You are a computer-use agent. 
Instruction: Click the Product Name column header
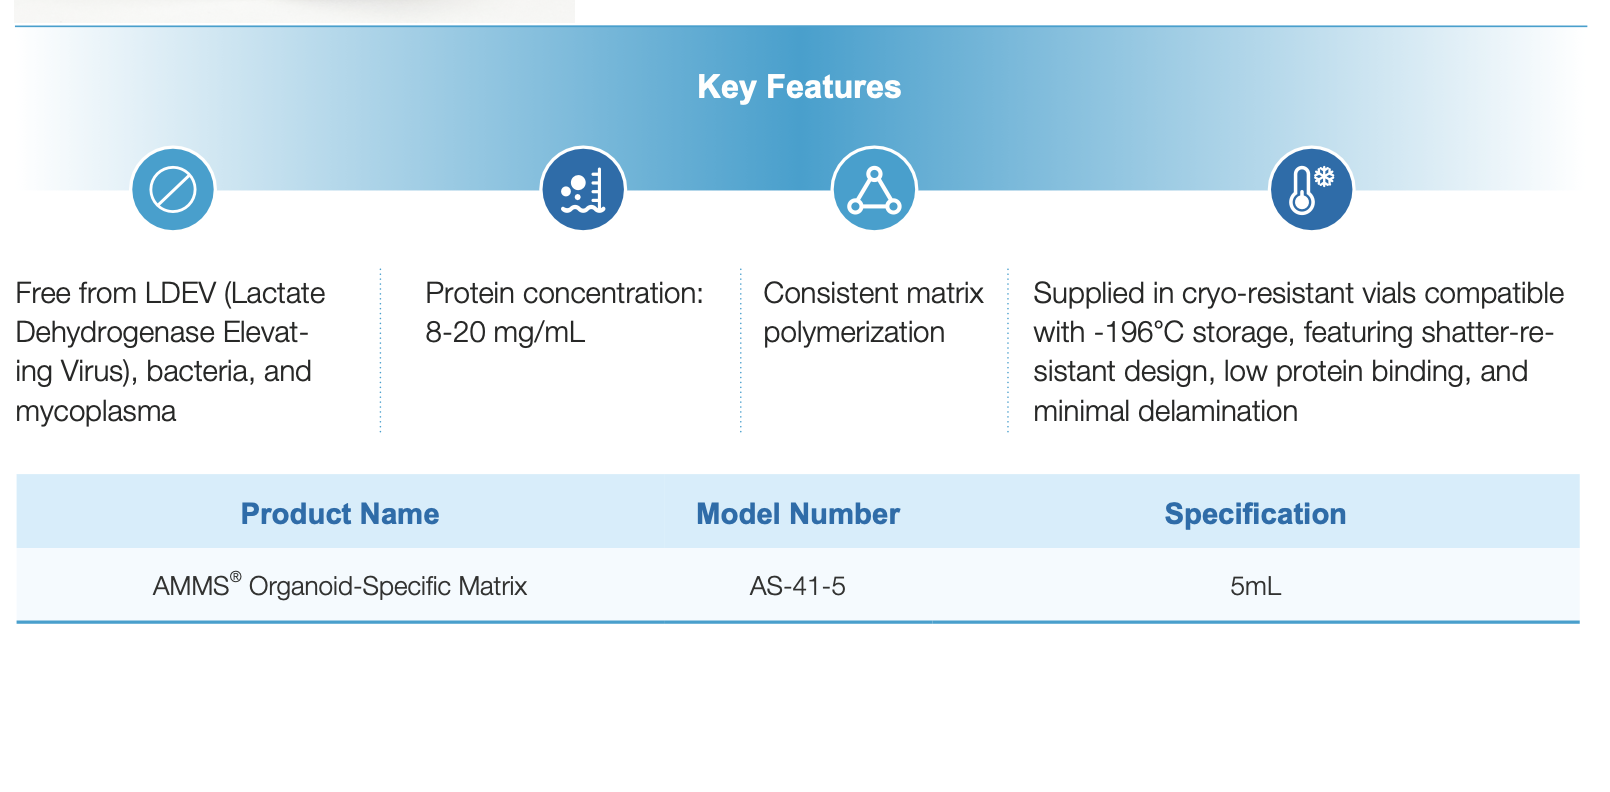(x=340, y=514)
